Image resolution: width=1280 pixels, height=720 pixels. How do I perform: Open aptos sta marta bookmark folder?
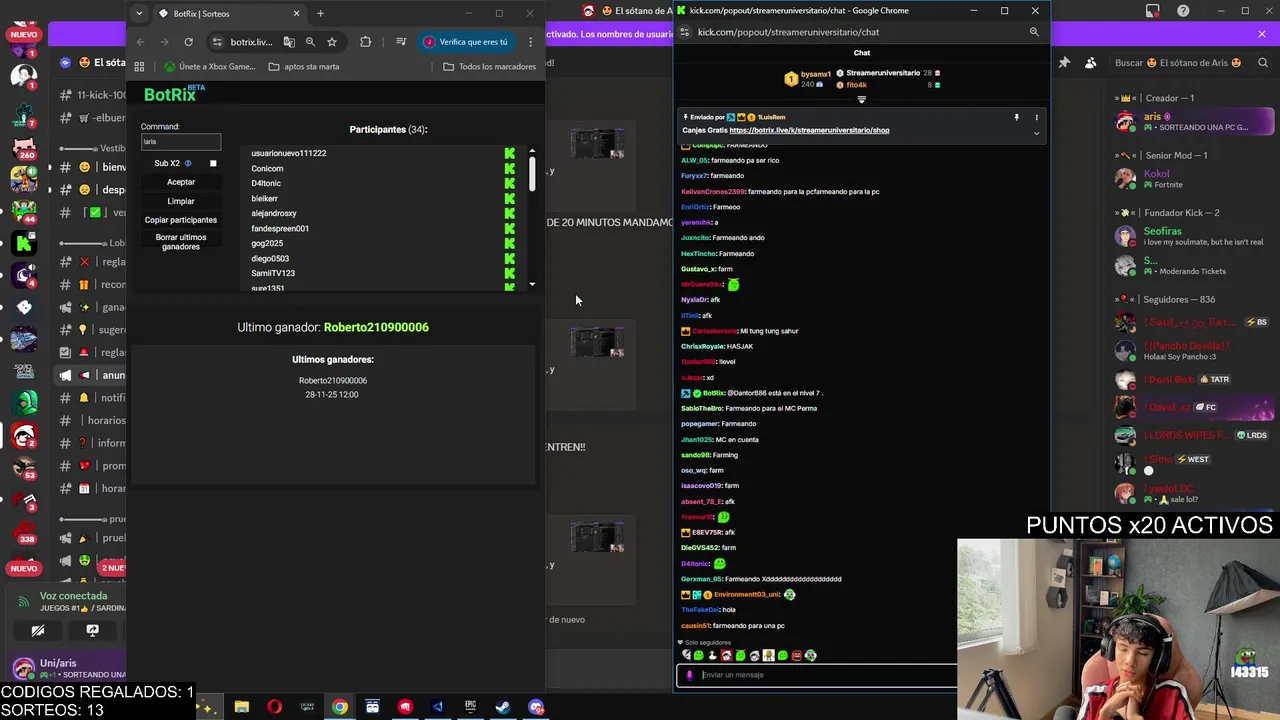tap(304, 67)
